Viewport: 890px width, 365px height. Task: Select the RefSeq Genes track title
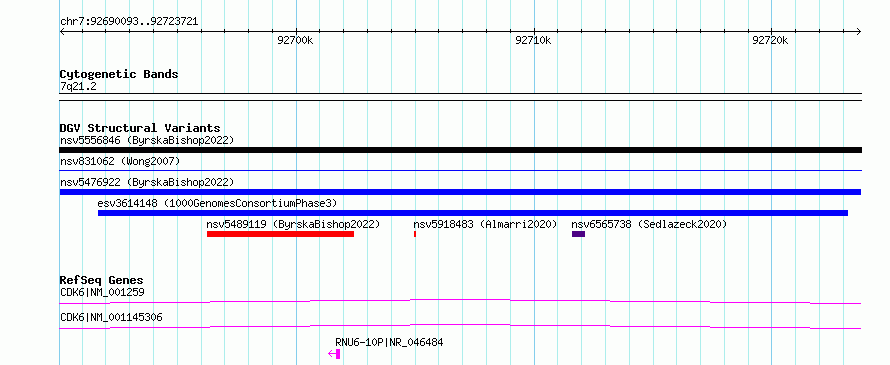click(x=102, y=280)
